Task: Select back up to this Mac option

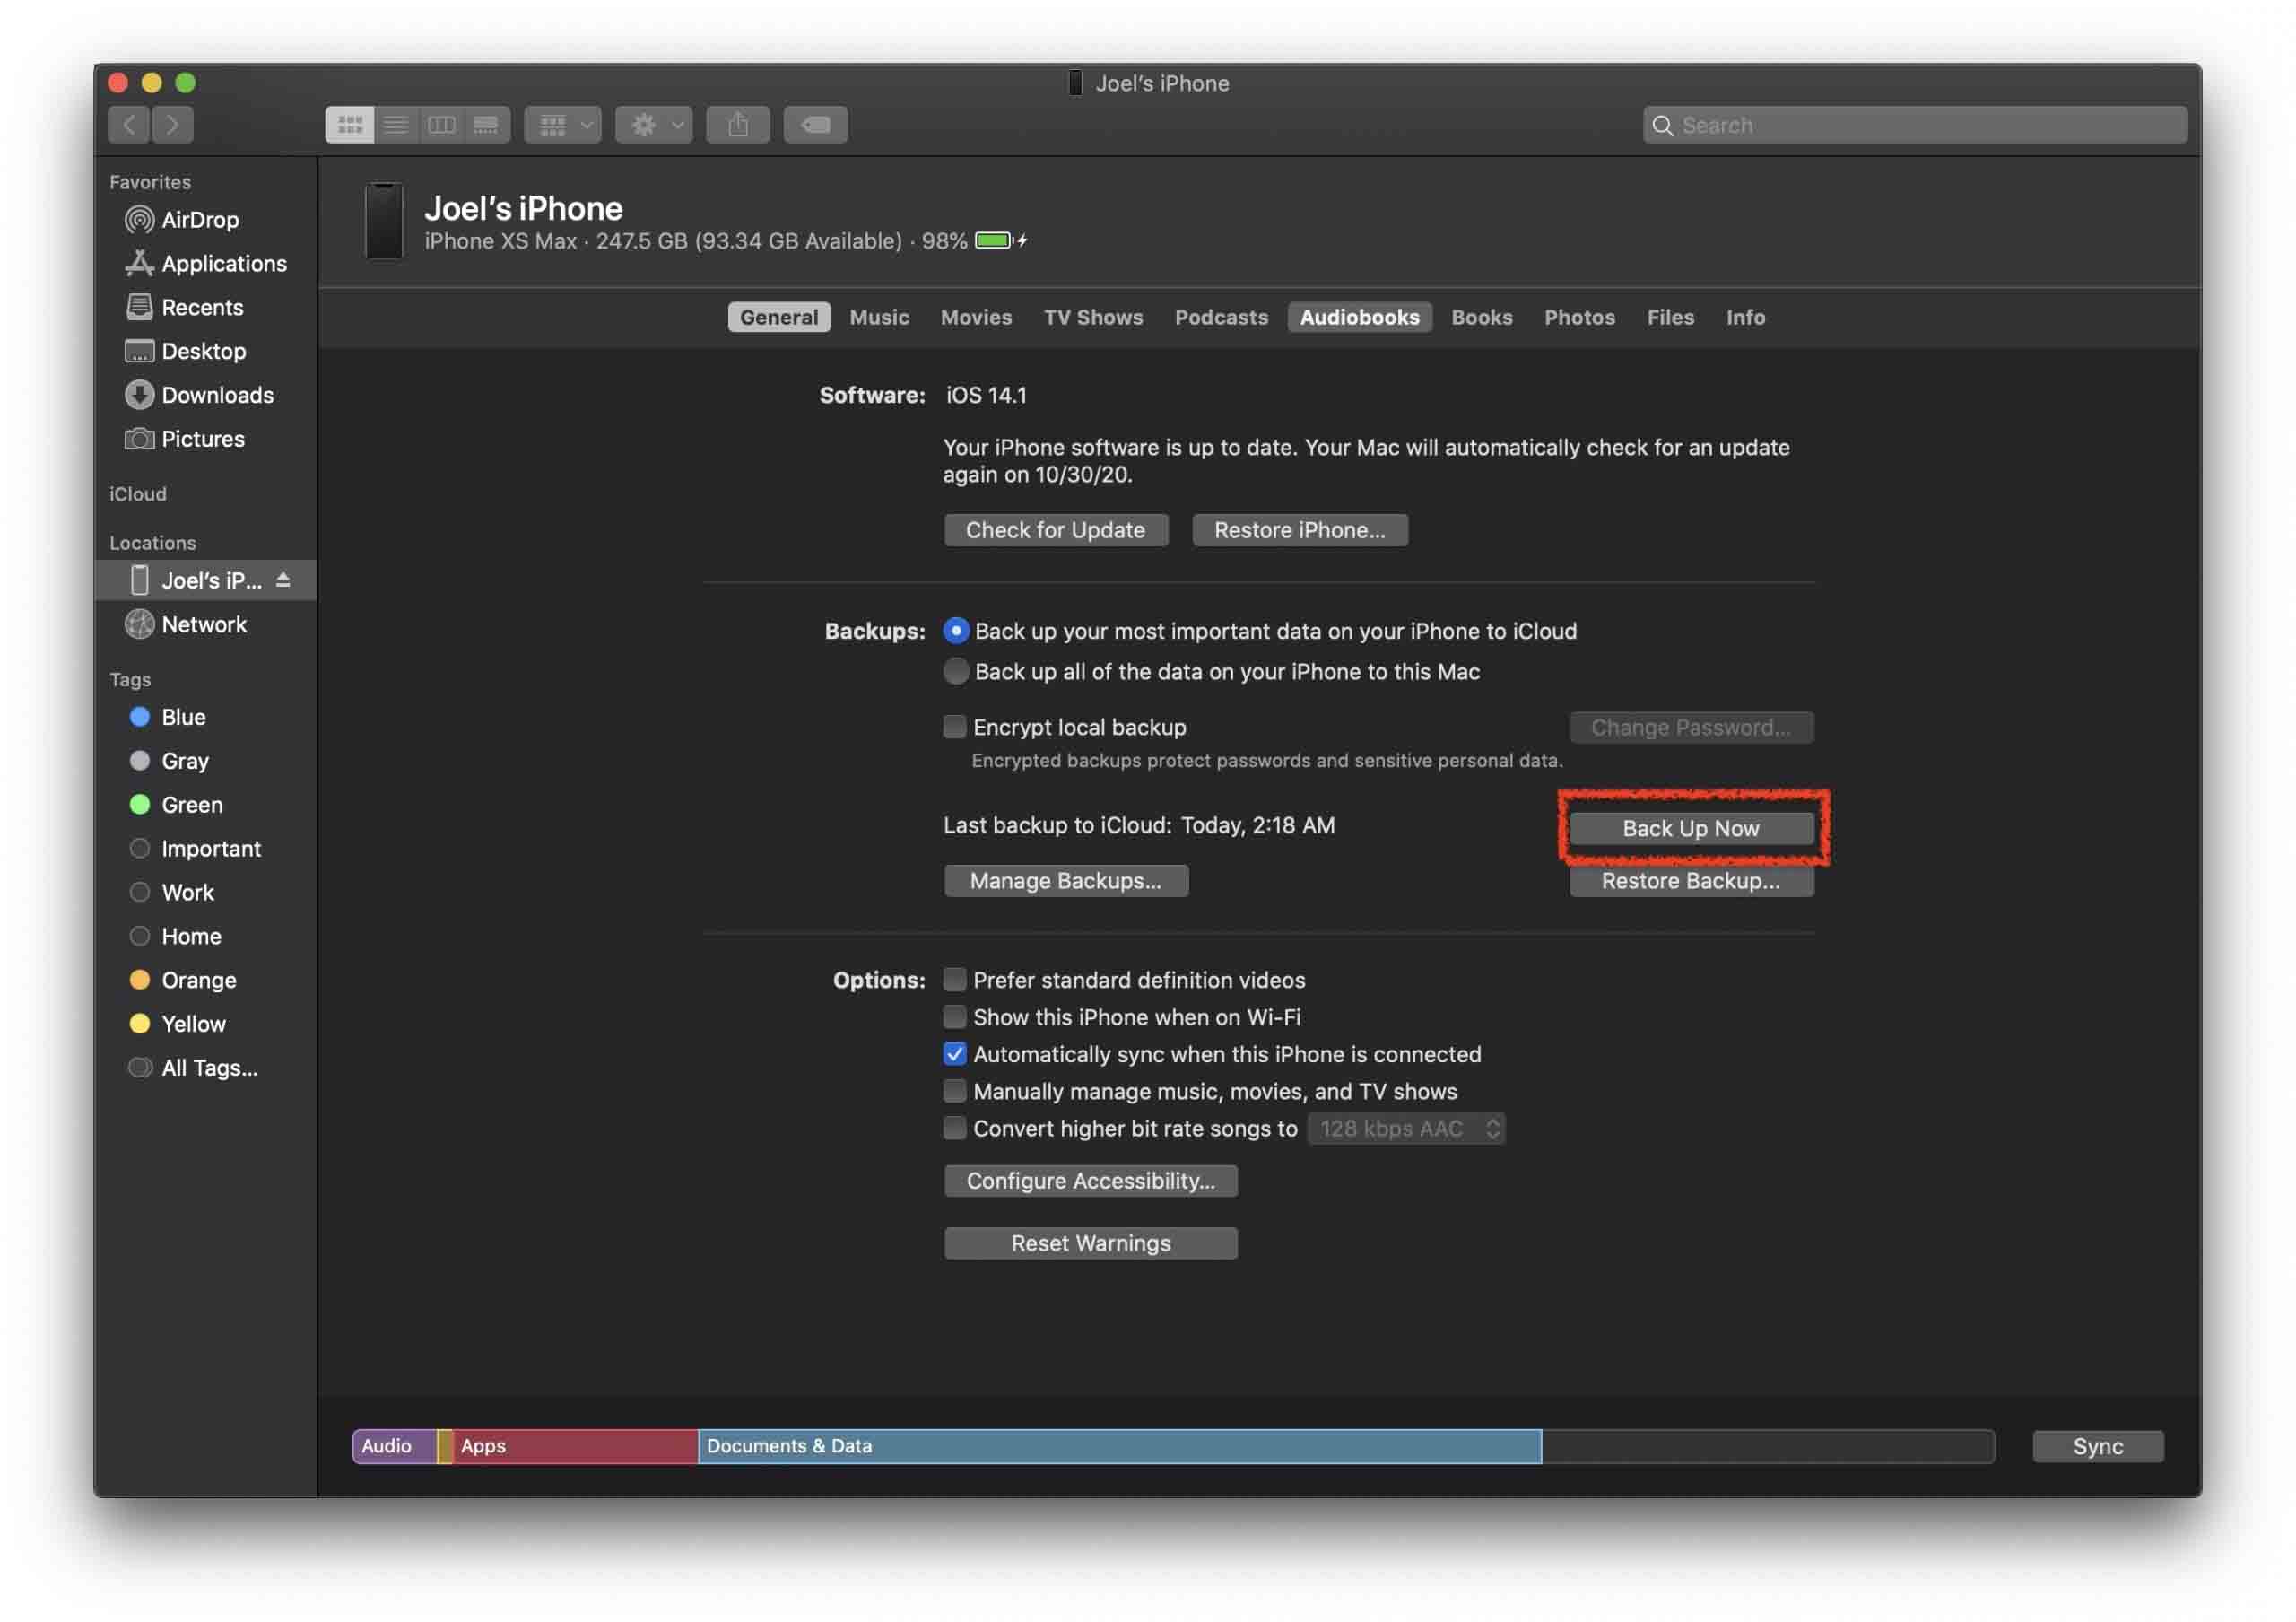Action: [x=956, y=671]
